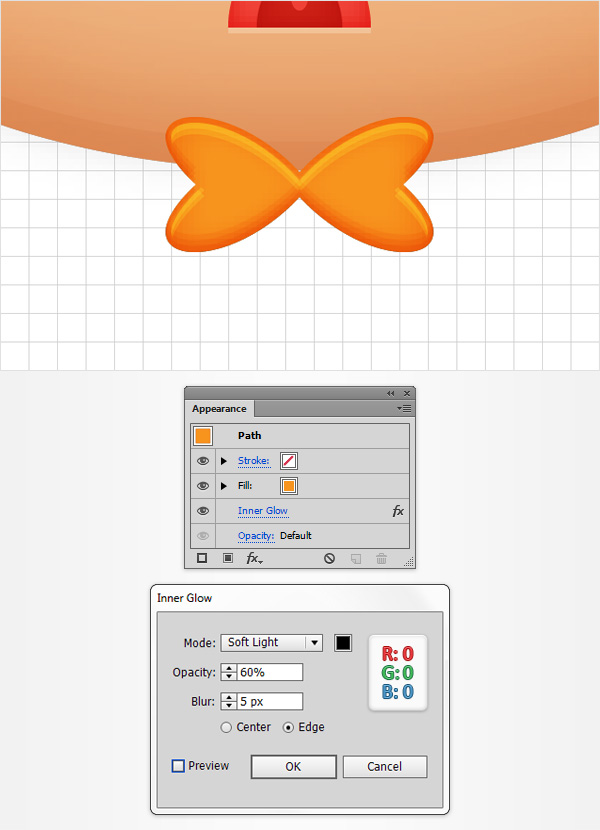Click the Add New Stroke icon
Screen dimensions: 600x830
(202, 558)
